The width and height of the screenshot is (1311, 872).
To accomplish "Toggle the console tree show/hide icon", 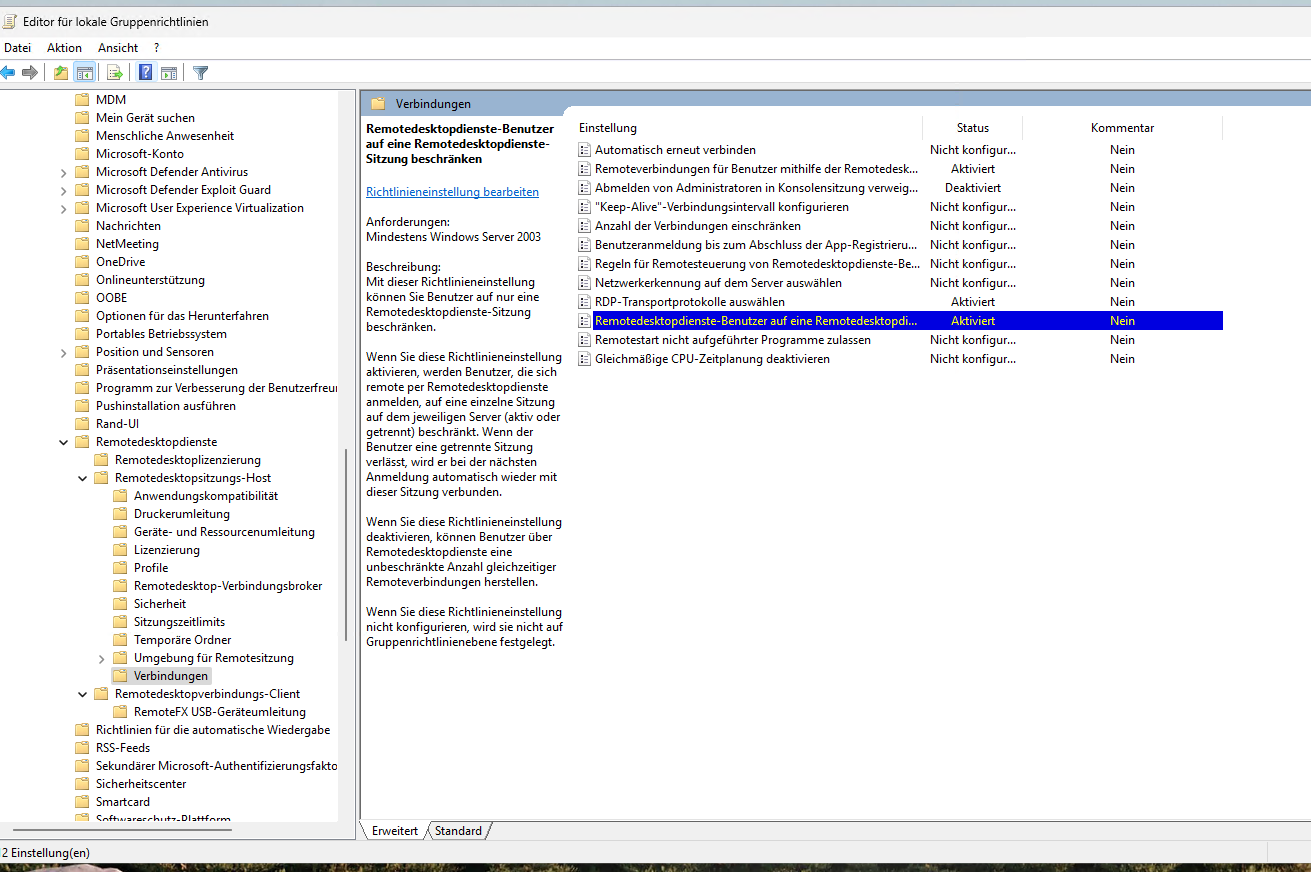I will pyautogui.click(x=85, y=72).
